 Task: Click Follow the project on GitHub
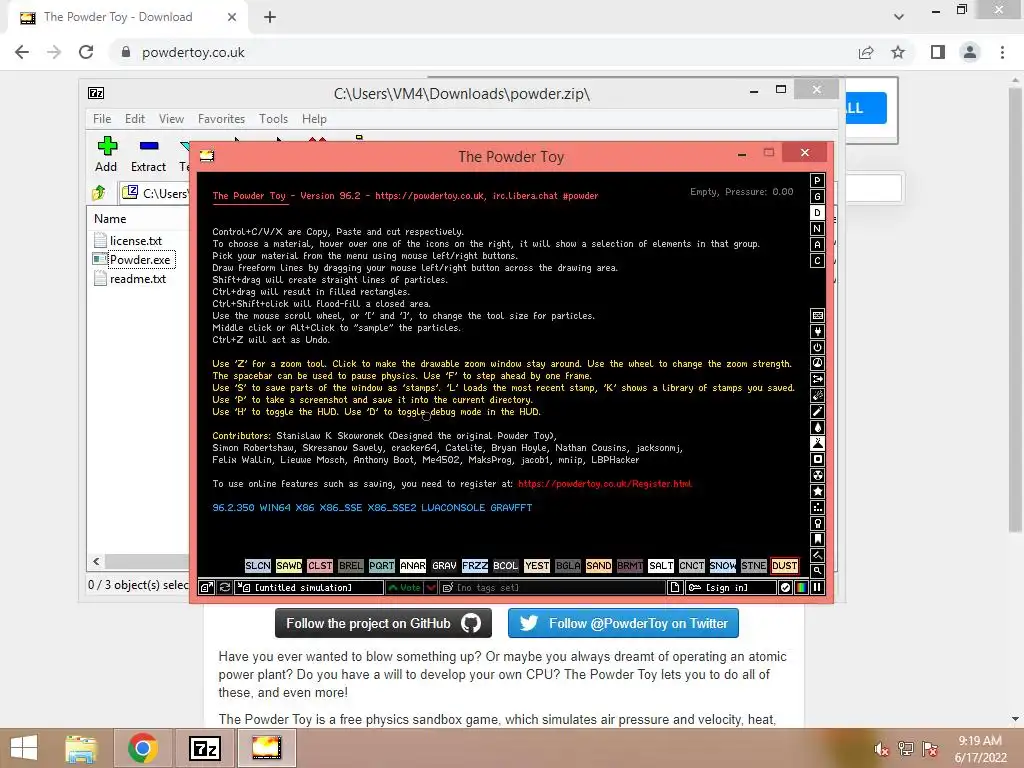pos(383,624)
